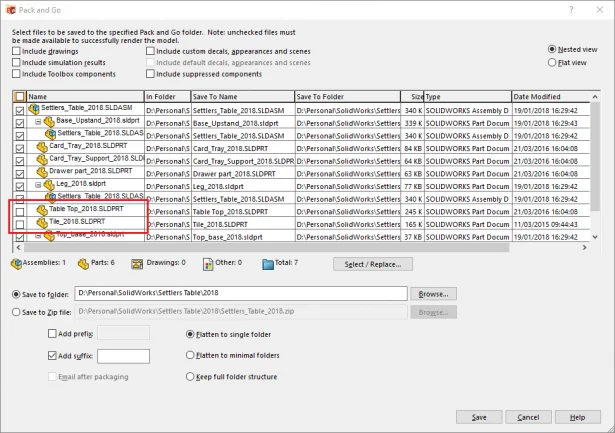Screen dimensions: 615x433
Task: Click the Settlers_Table_2018 top-level assembly icon
Action: click(x=34, y=109)
